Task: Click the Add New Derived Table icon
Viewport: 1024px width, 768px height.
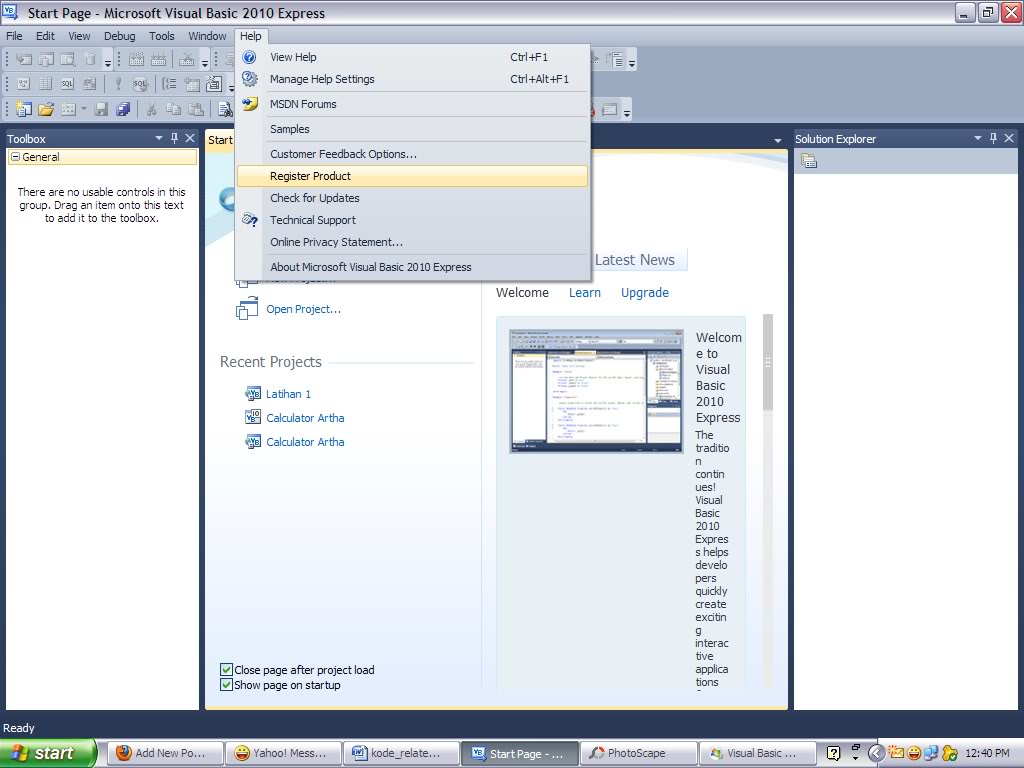Action: click(x=214, y=84)
